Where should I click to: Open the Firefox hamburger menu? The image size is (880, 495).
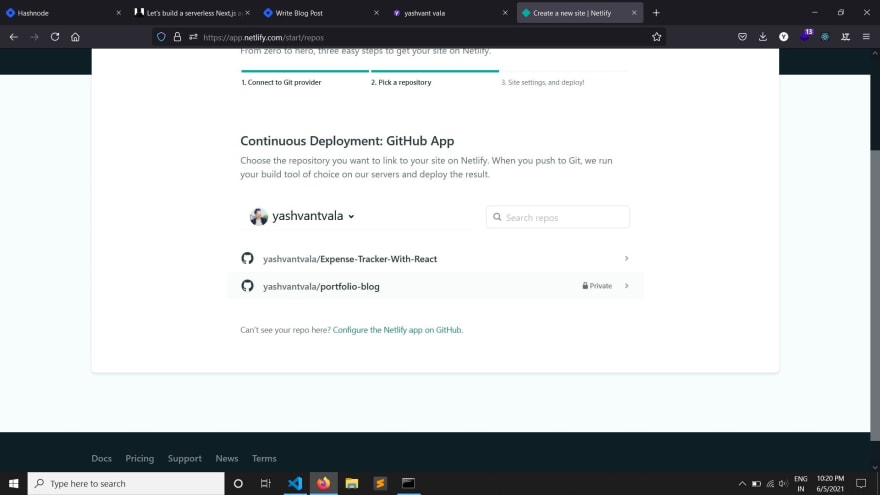(866, 37)
